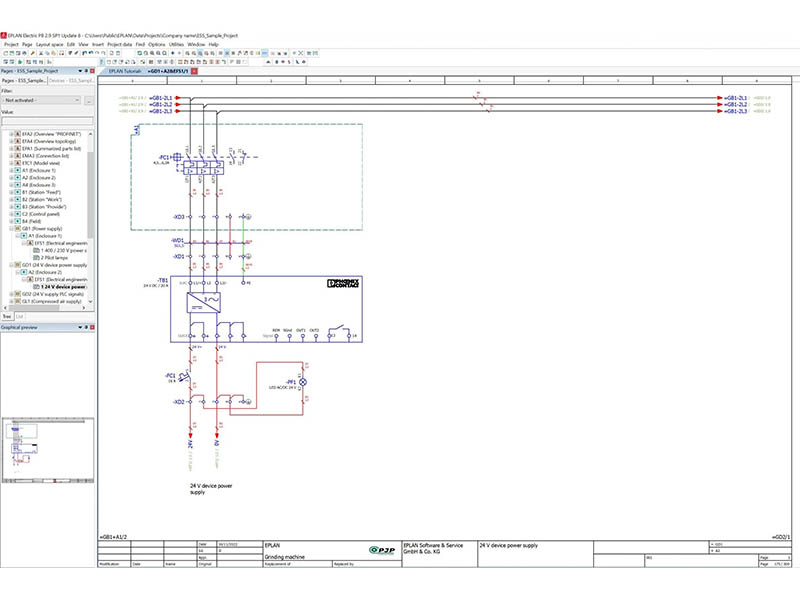This screenshot has width=800, height=600.
Task: Open the Help menu
Action: click(x=213, y=44)
